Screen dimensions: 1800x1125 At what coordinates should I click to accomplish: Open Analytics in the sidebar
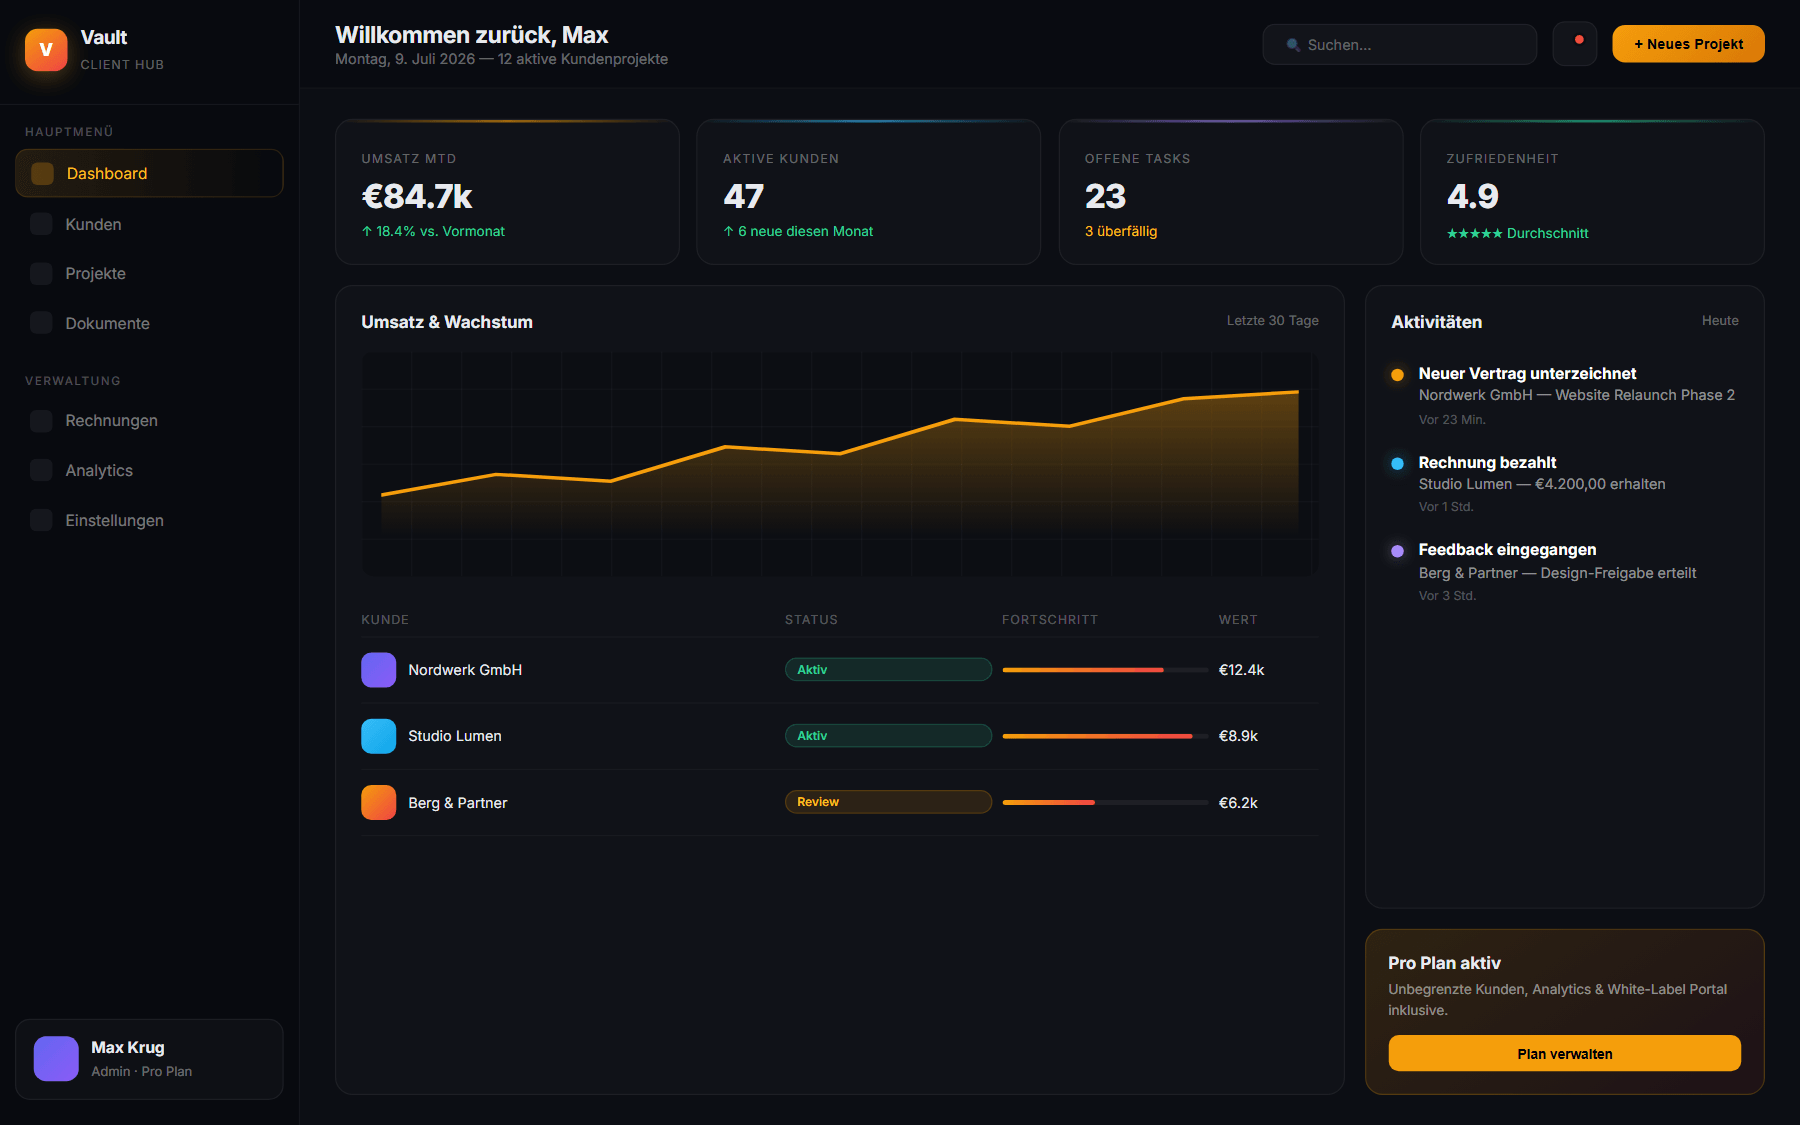click(149, 470)
